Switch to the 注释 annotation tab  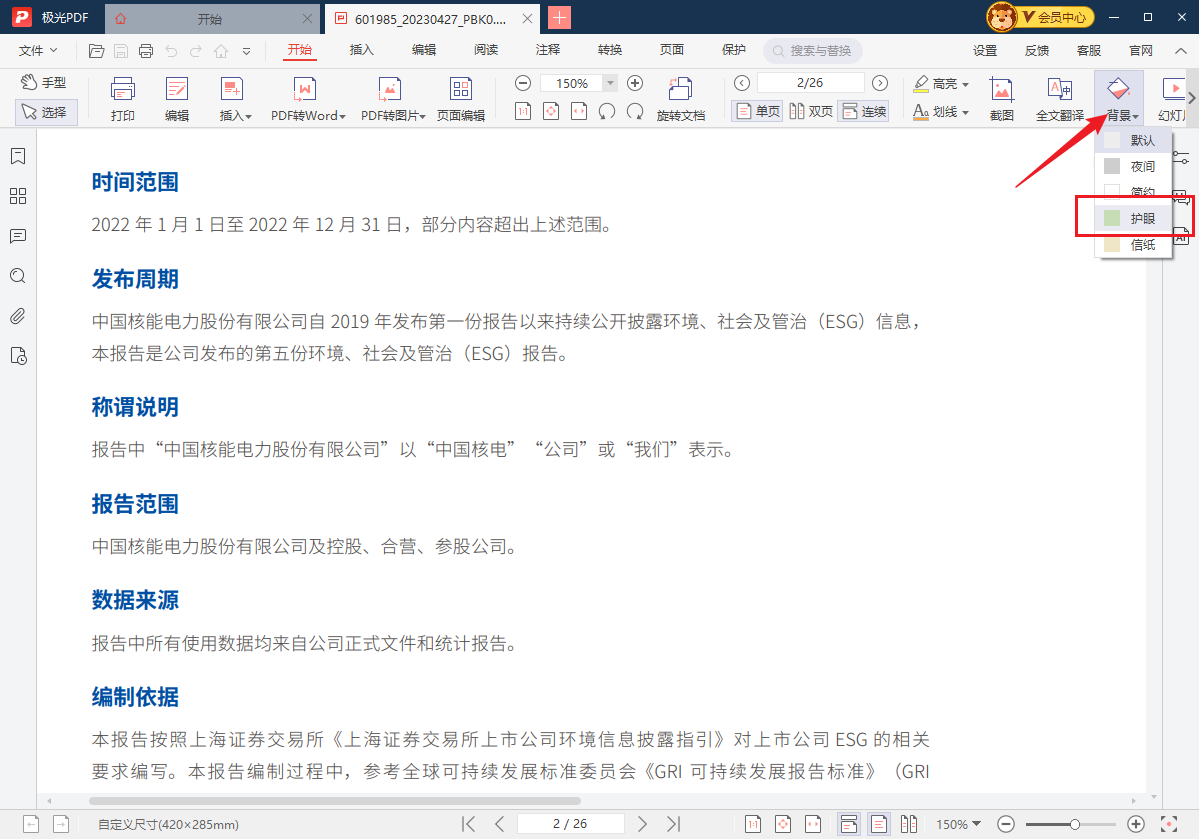click(548, 50)
